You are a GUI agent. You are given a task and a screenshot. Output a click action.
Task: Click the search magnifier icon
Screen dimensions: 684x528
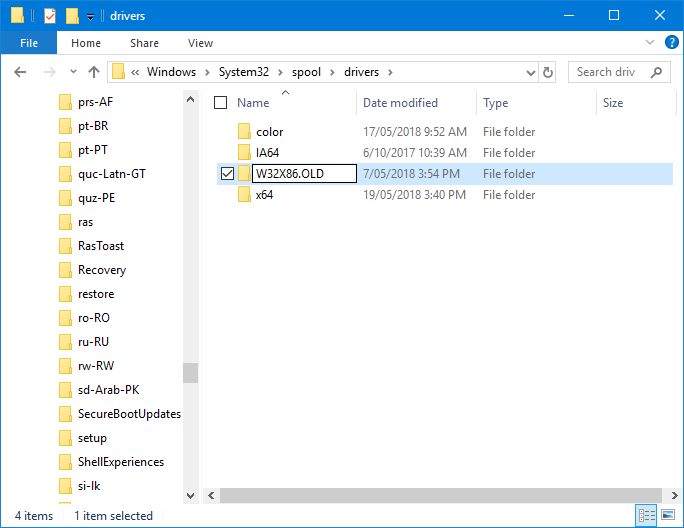(x=656, y=72)
